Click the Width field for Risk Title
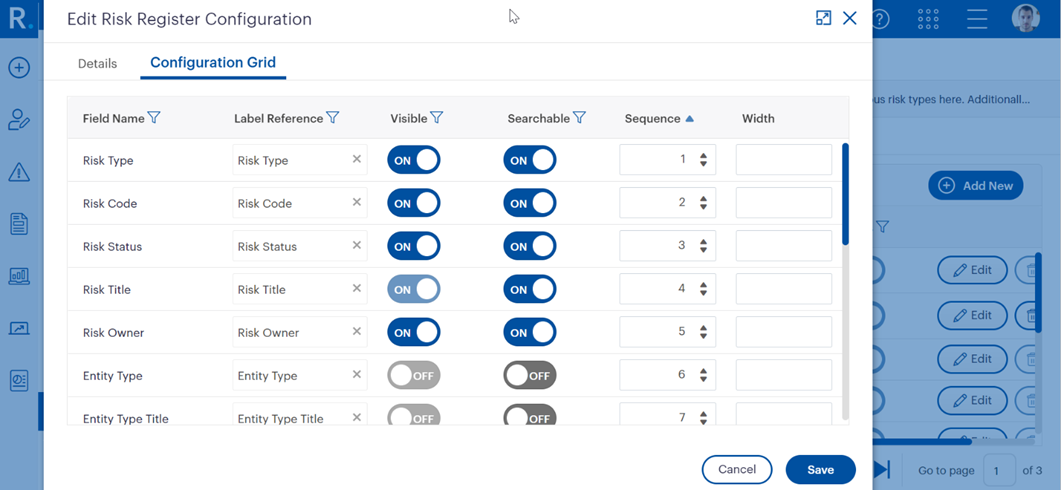 (783, 289)
